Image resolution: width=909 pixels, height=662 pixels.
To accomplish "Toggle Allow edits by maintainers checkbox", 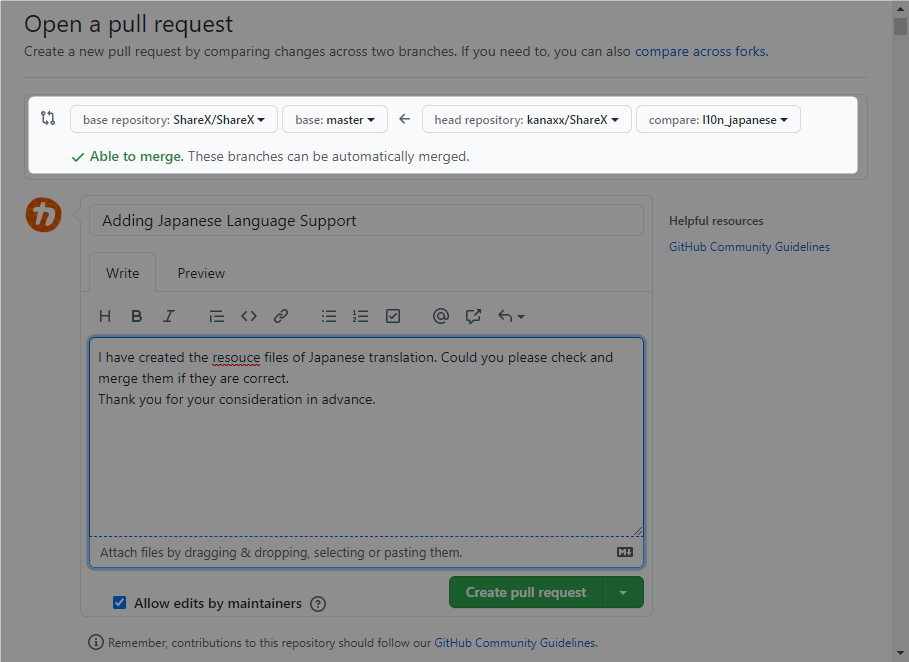I will click(119, 603).
